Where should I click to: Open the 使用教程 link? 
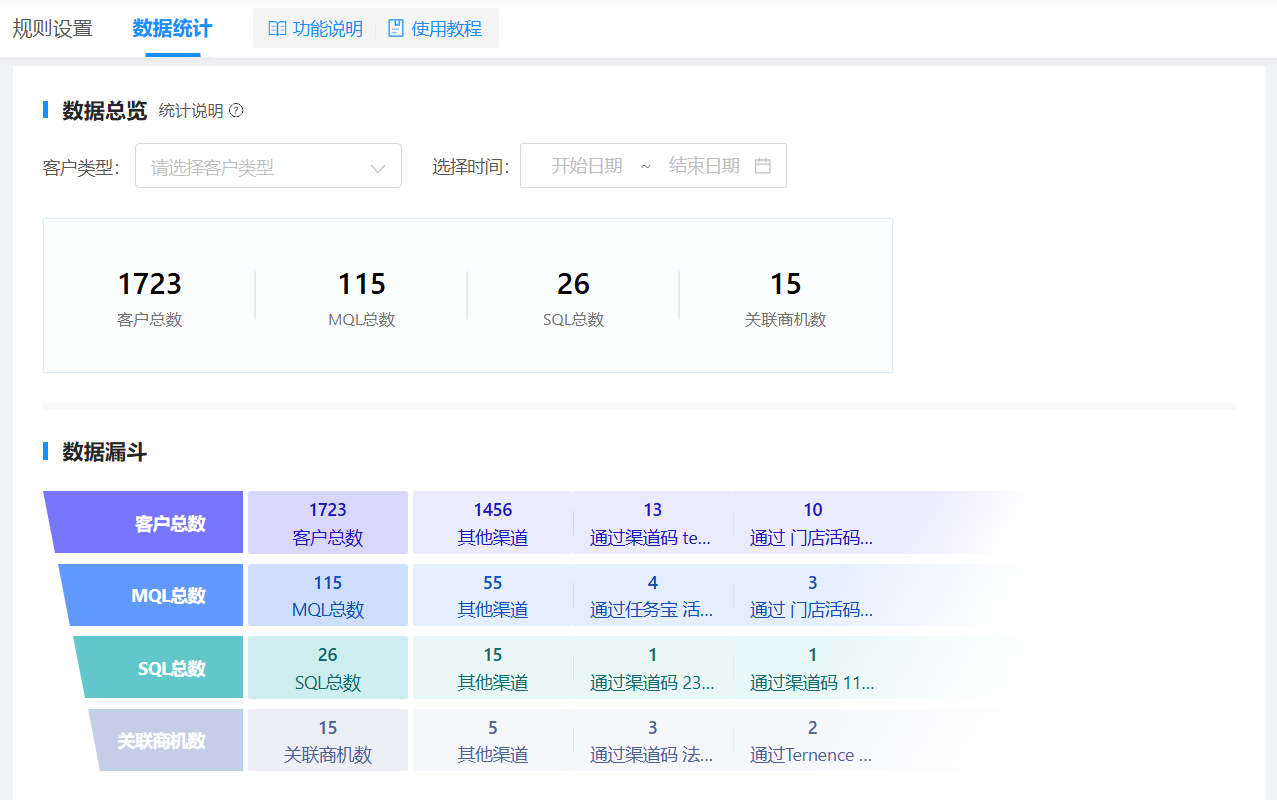click(446, 29)
